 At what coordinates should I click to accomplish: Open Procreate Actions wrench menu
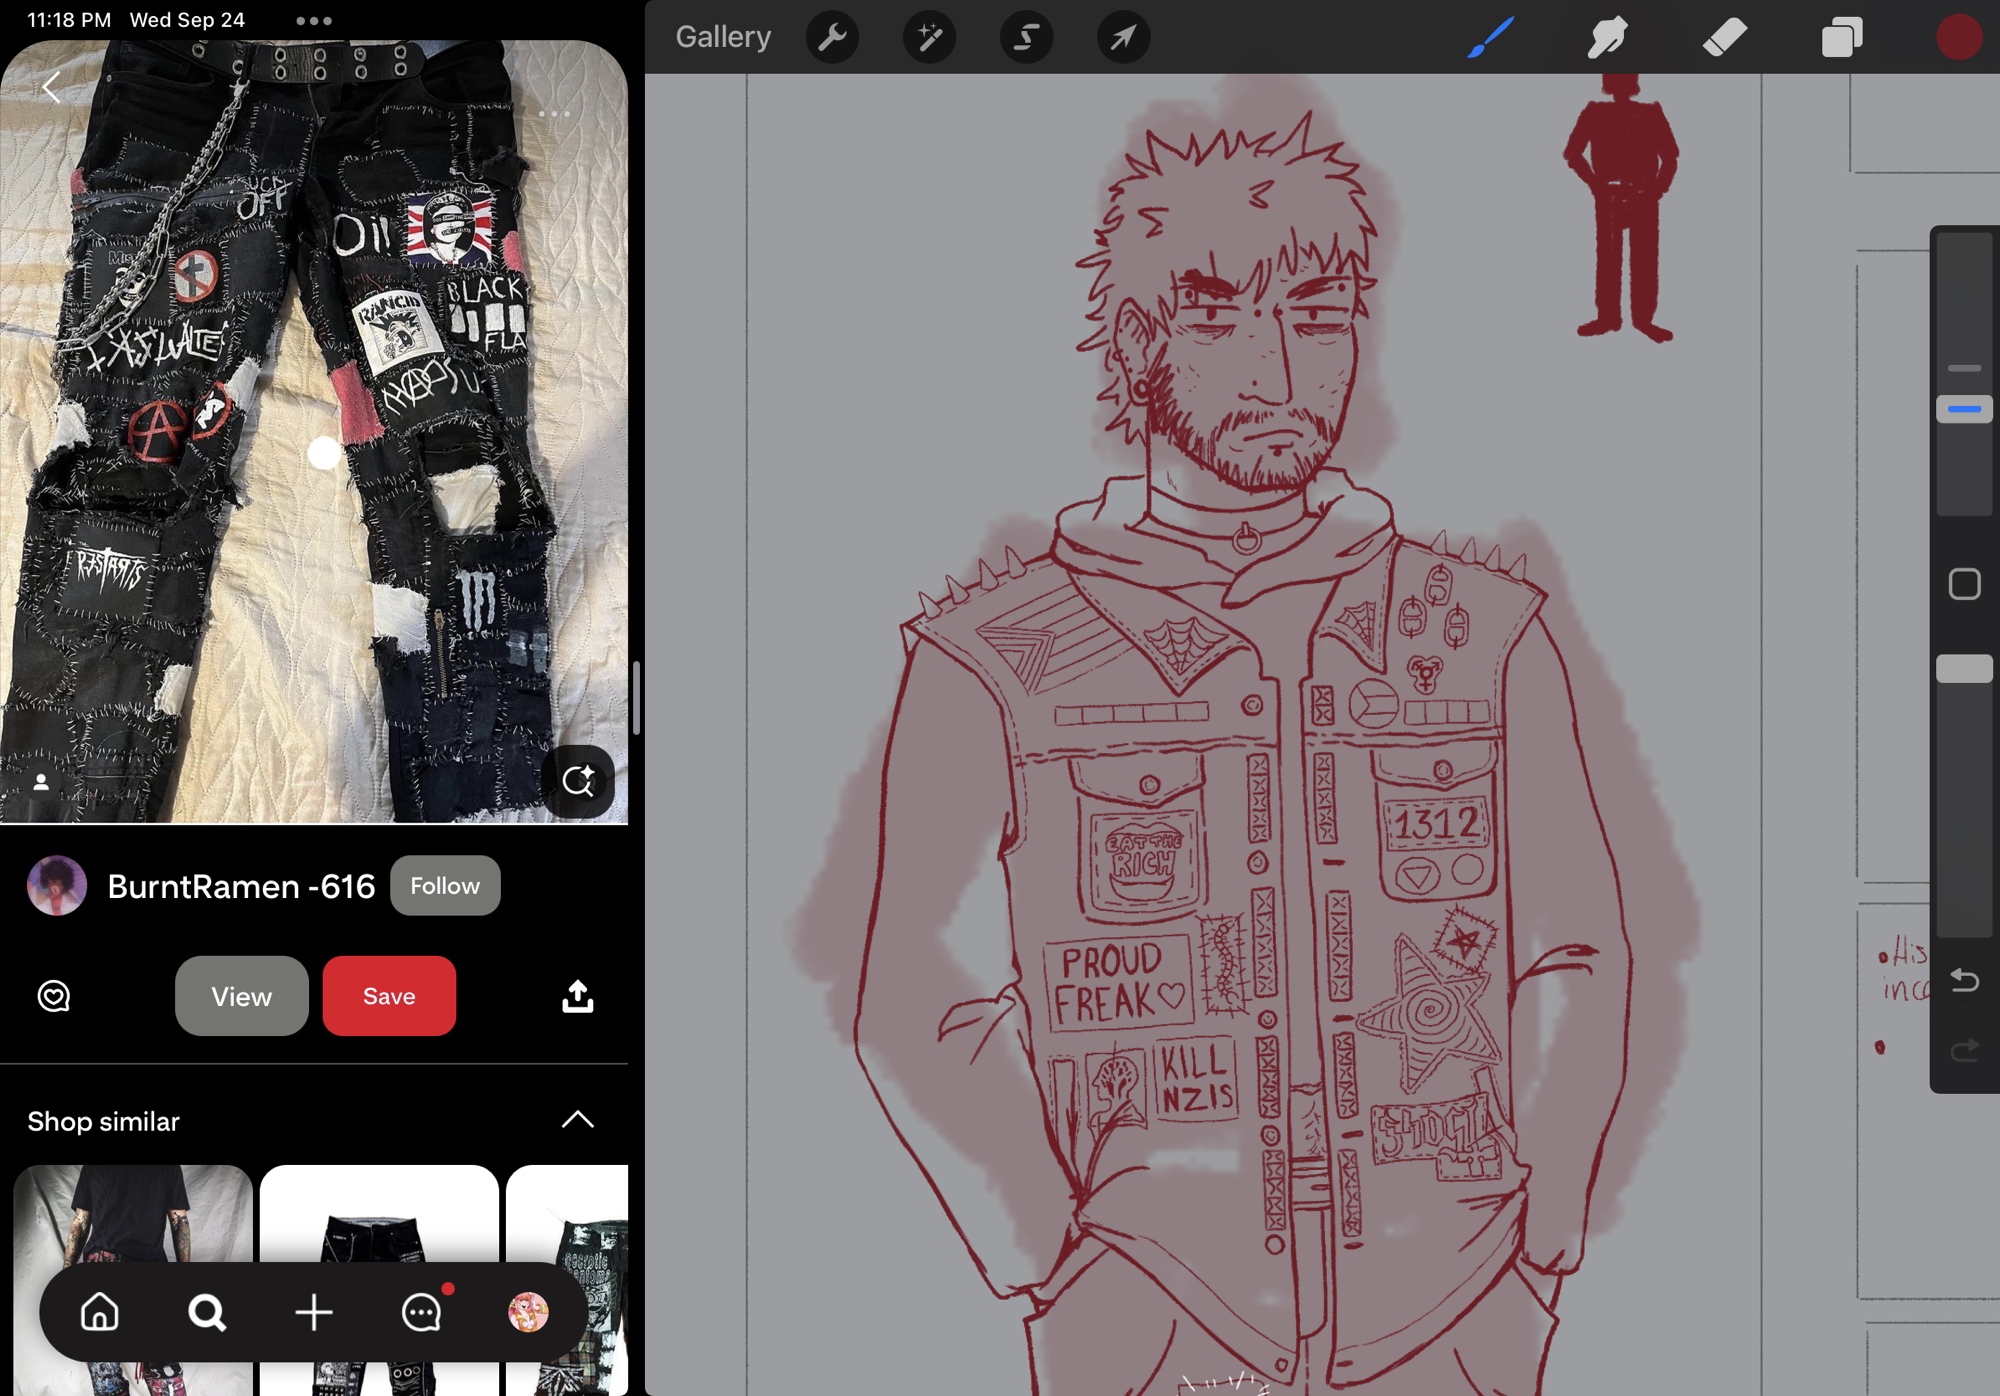click(832, 38)
